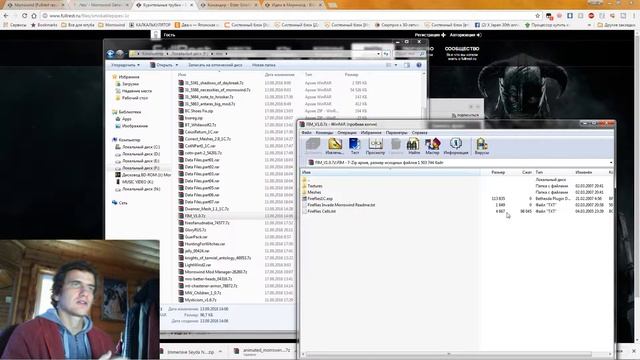Expand the arrow next to Открыть in Explorer
640x360 pixels.
coord(176,65)
